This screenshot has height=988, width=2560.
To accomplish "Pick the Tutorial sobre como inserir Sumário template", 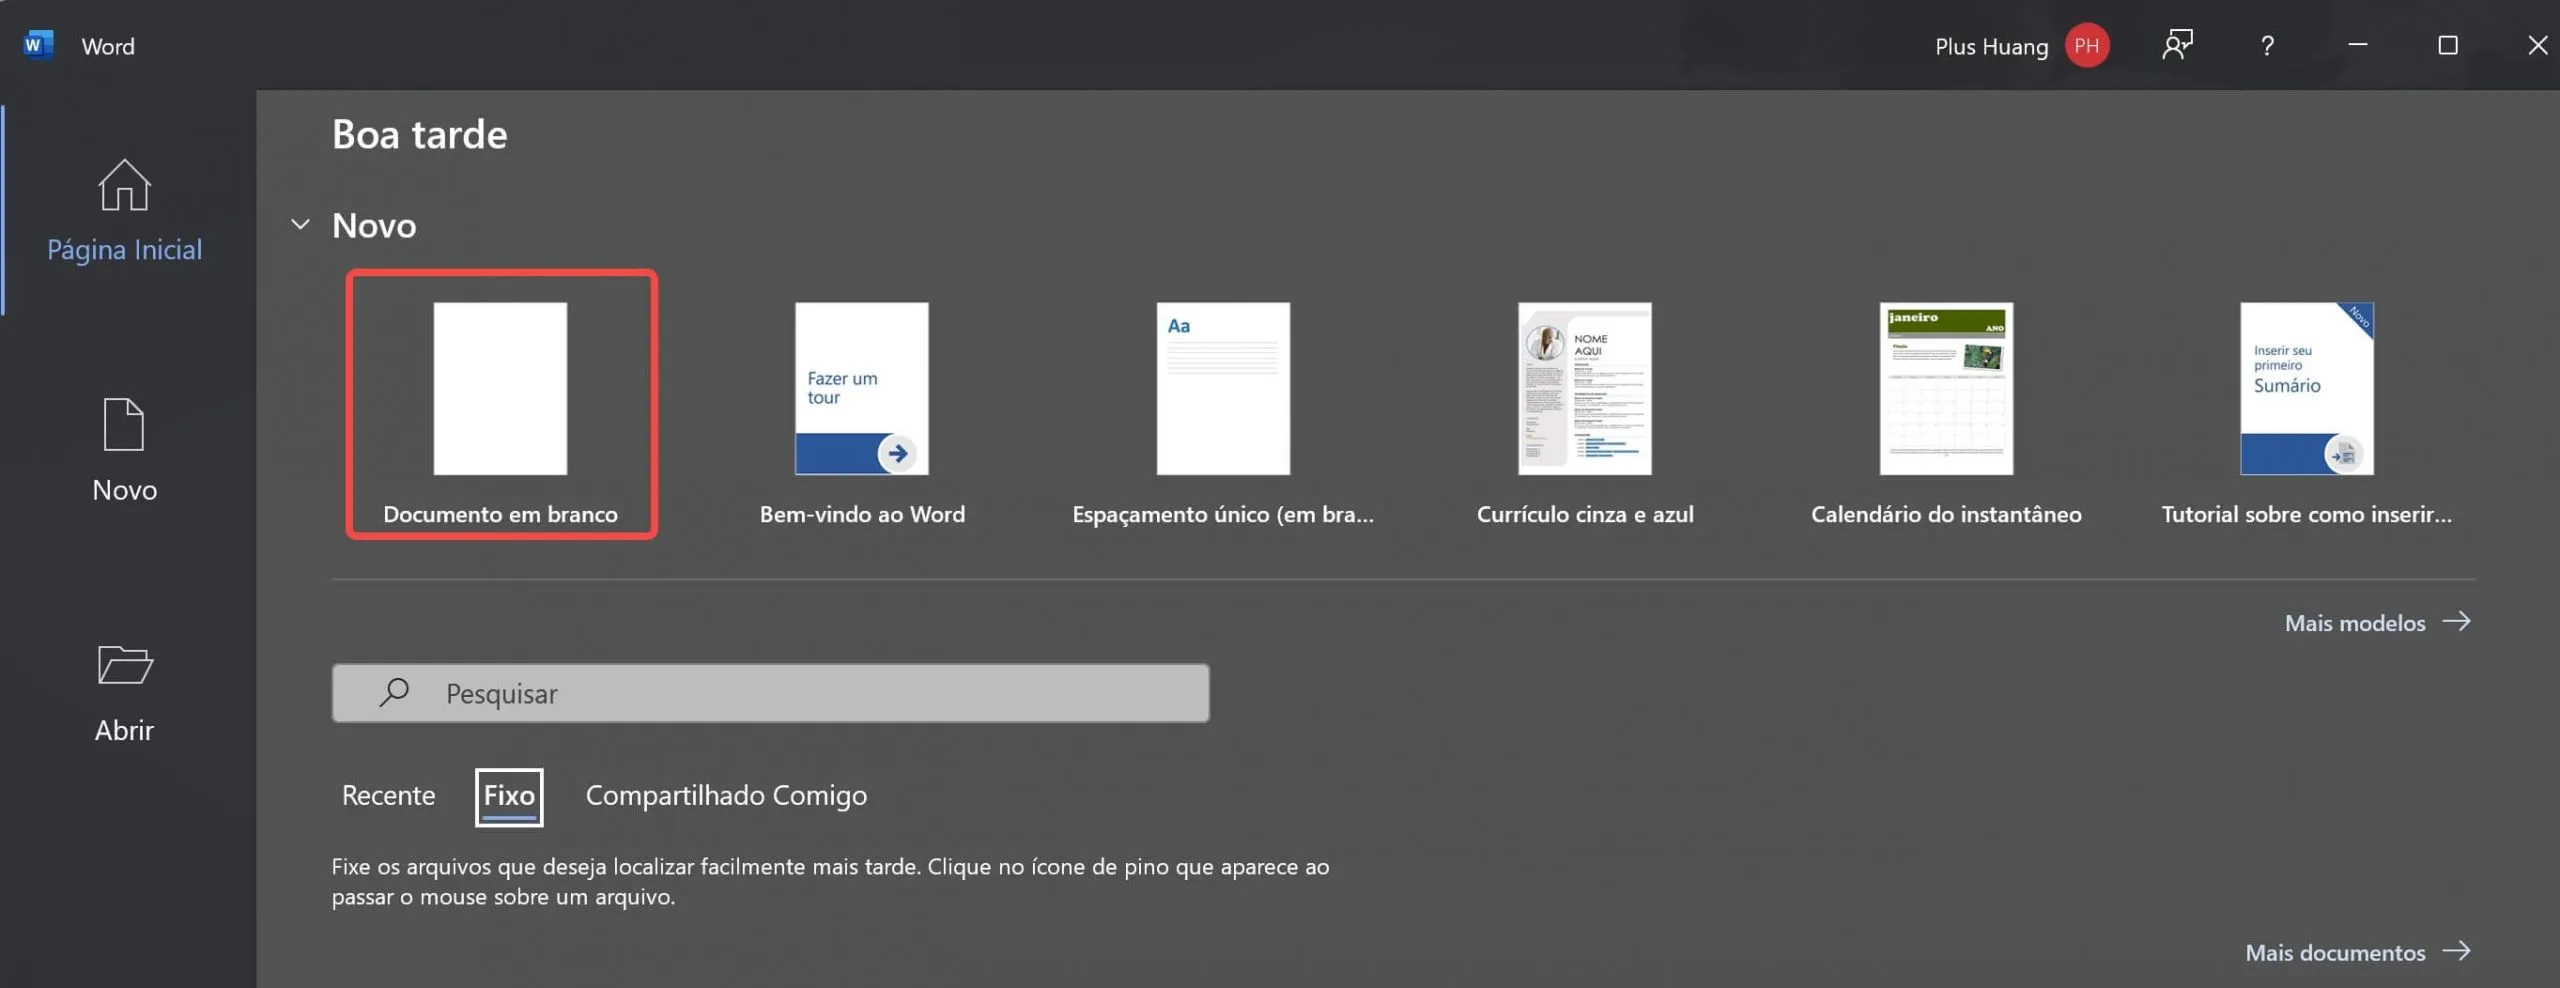I will coord(2307,413).
